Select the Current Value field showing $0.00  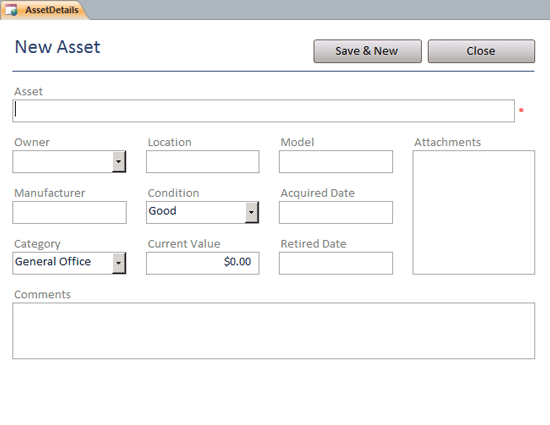[x=203, y=263]
